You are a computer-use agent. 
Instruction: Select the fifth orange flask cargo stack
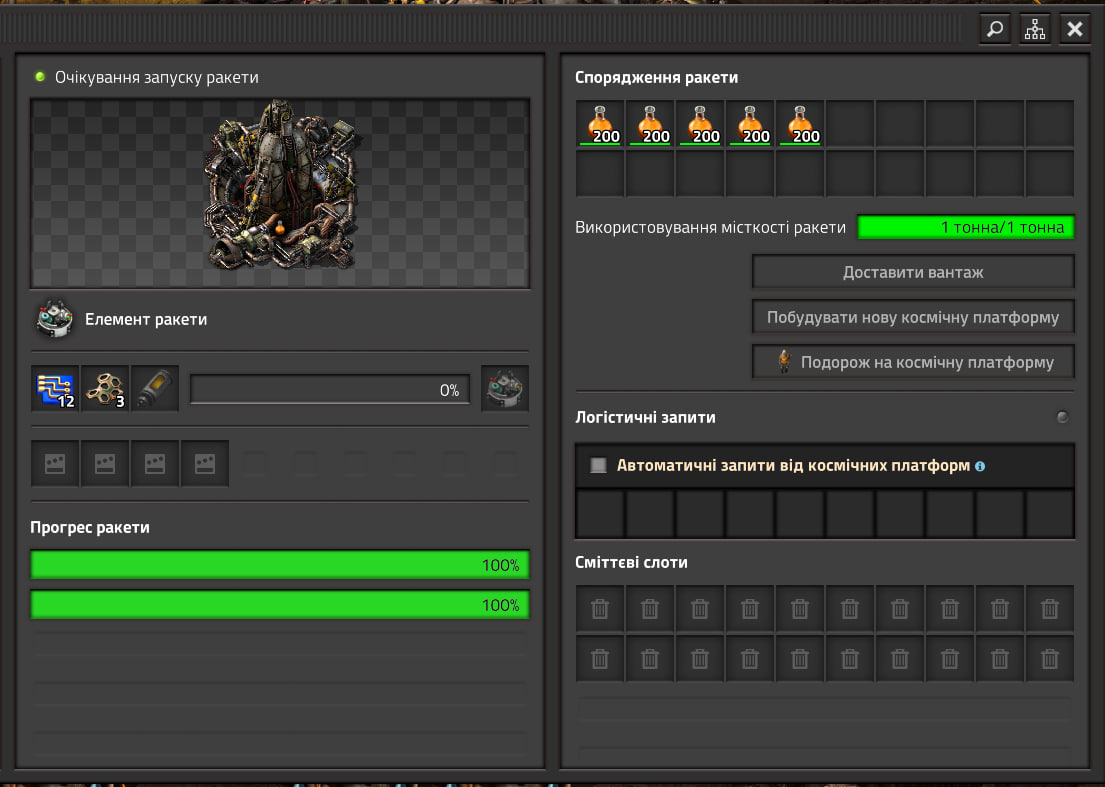tap(800, 124)
